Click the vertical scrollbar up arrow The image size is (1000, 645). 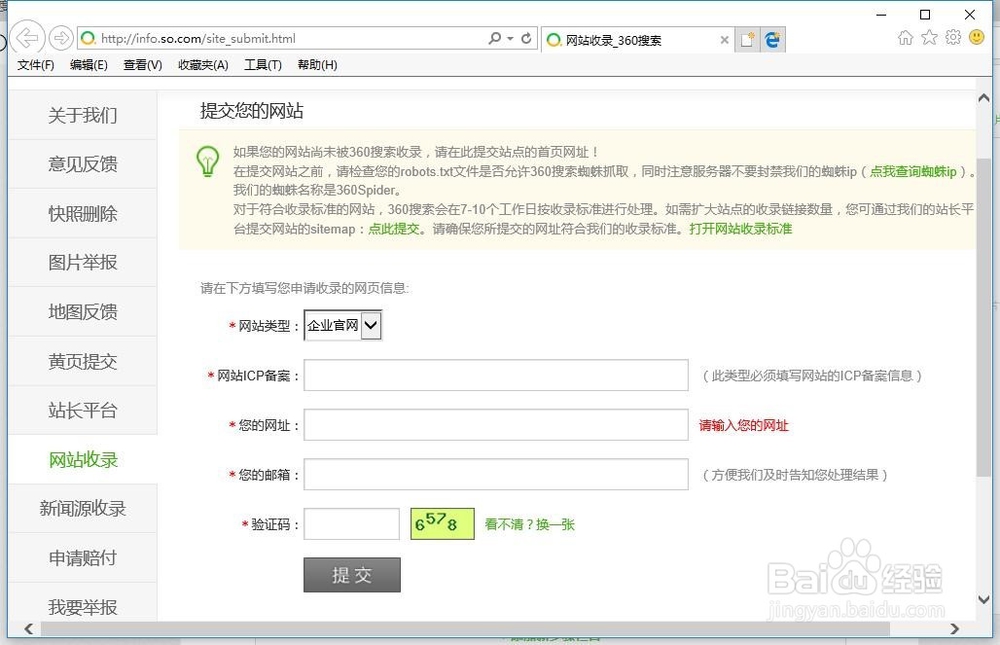click(x=983, y=98)
